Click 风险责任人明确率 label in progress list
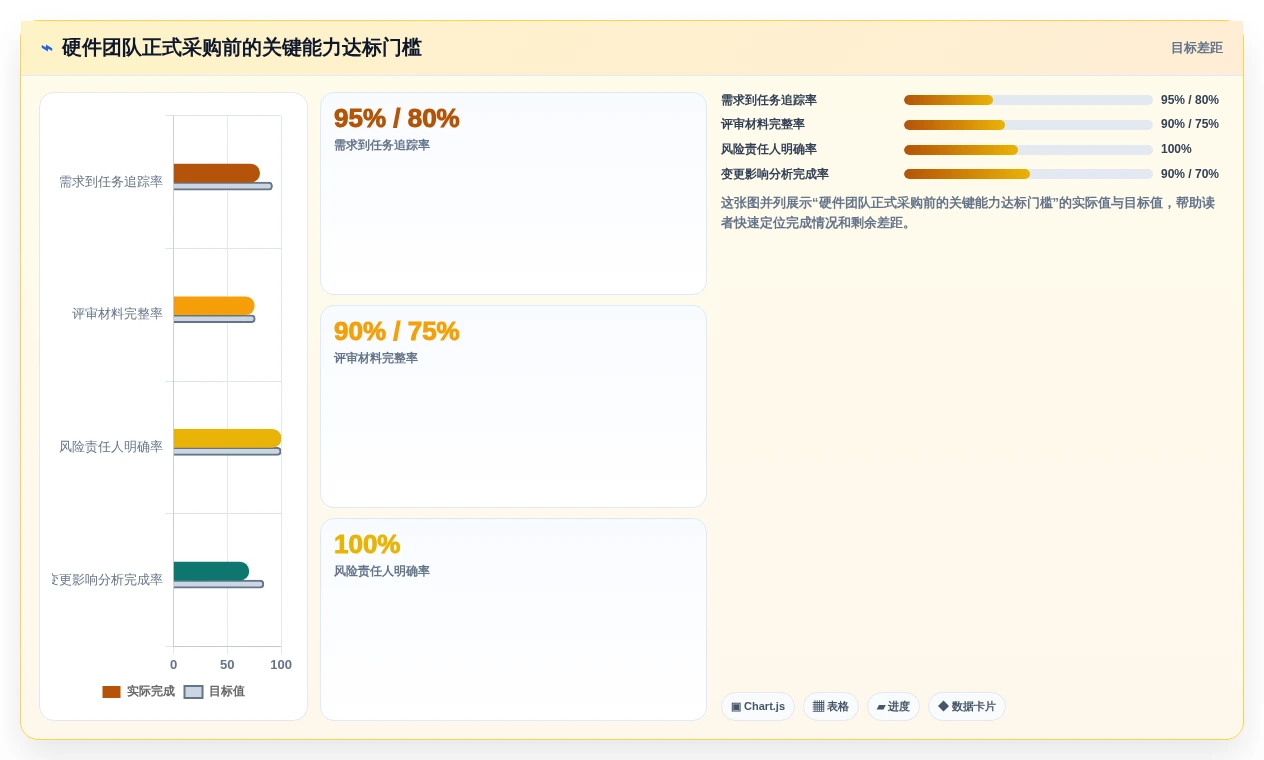Screen dimensions: 1264x760 tap(769, 149)
